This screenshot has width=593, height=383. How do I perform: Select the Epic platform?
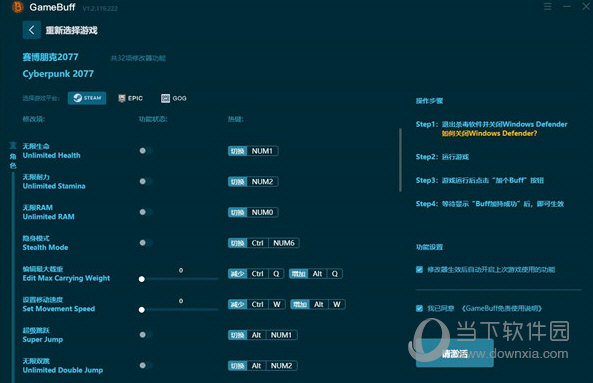click(130, 98)
